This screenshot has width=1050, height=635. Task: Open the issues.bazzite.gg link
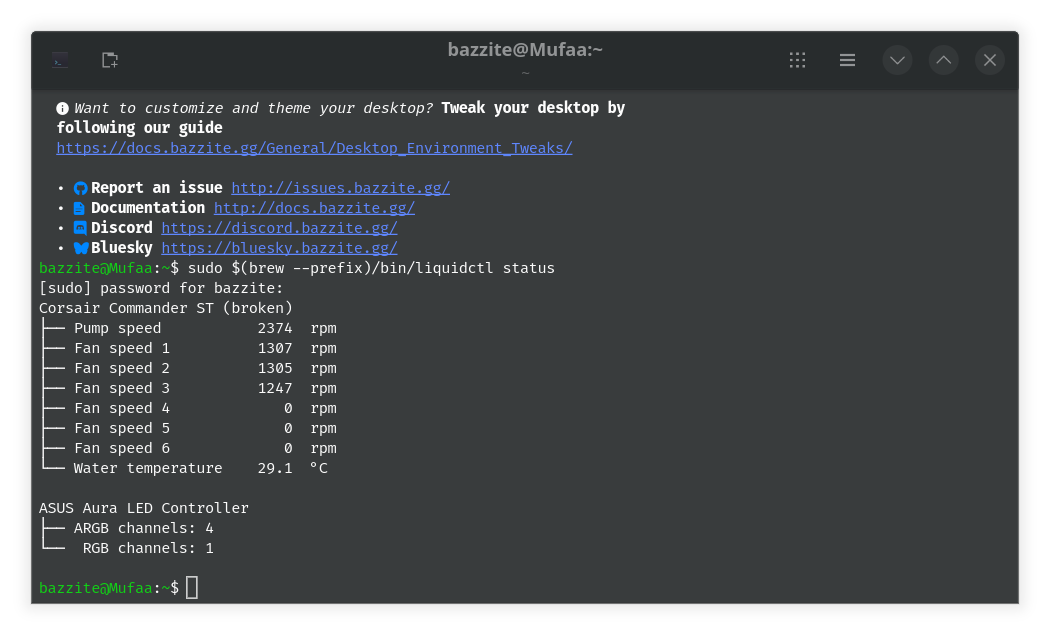340,188
